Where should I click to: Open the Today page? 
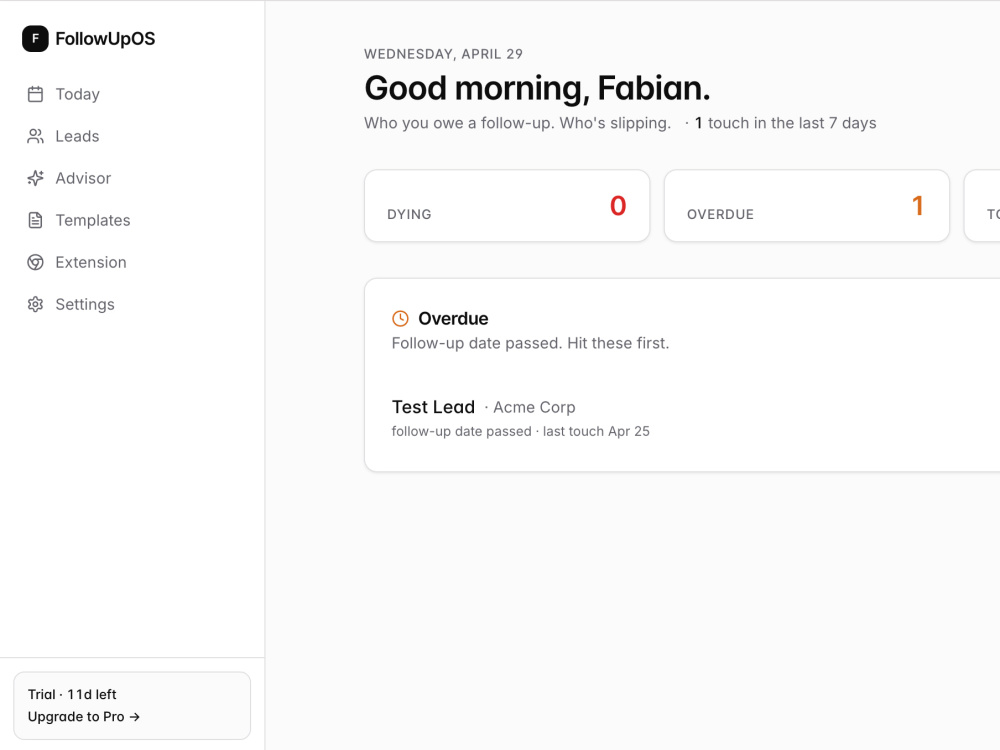click(x=132, y=94)
